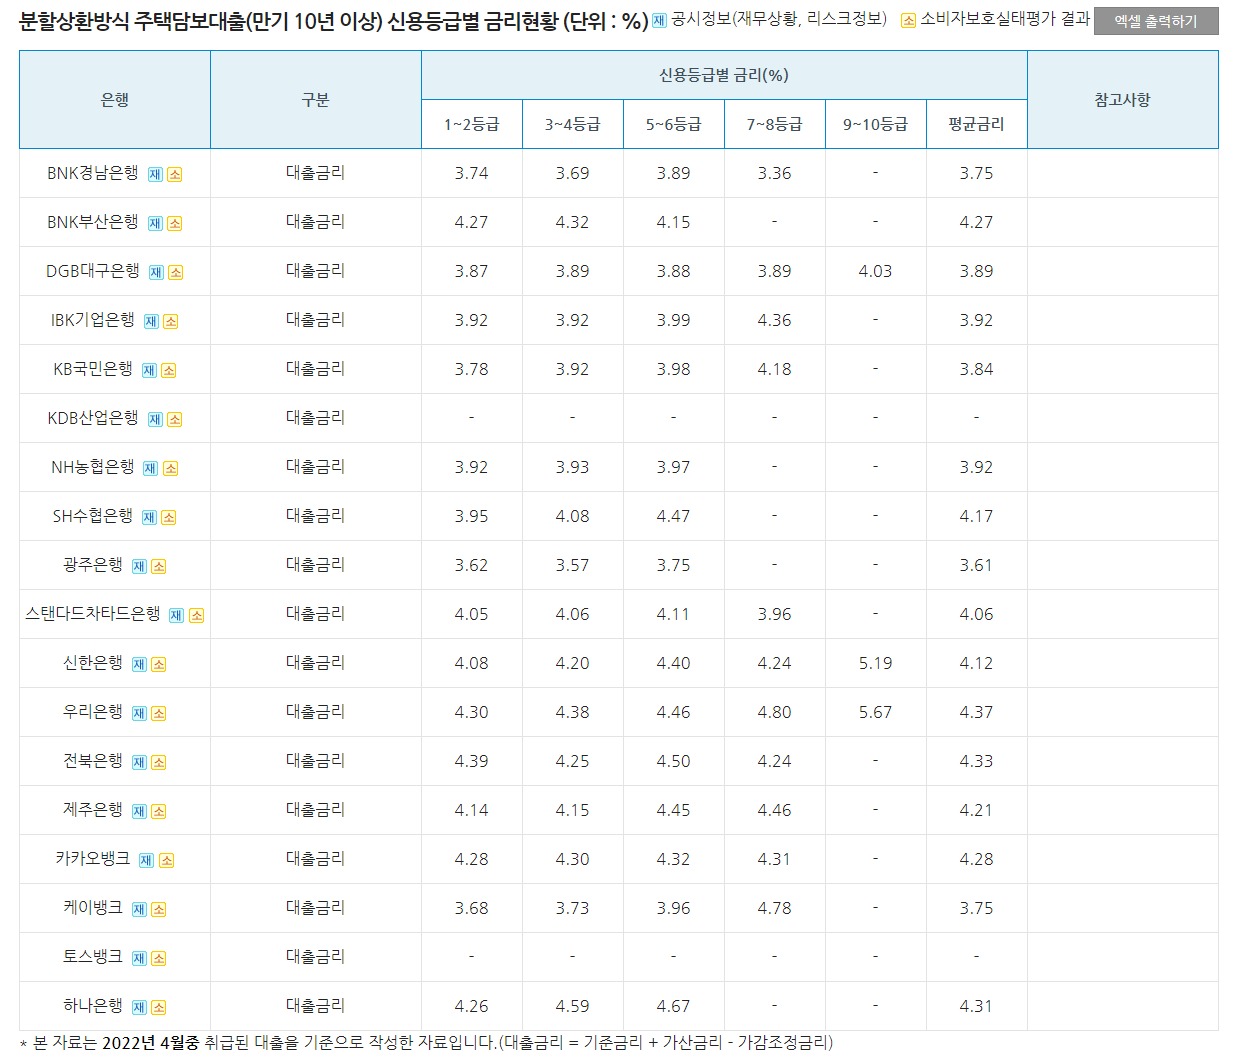Open 전북은행 financial disclosure icon (재)
Screen dimensions: 1241x1057
click(139, 762)
